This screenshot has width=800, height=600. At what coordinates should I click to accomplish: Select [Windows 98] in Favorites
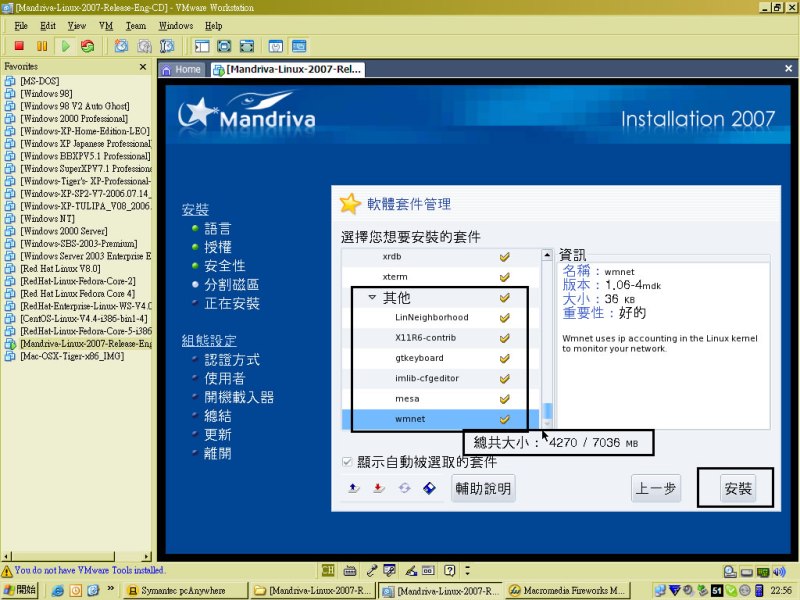[x=46, y=93]
